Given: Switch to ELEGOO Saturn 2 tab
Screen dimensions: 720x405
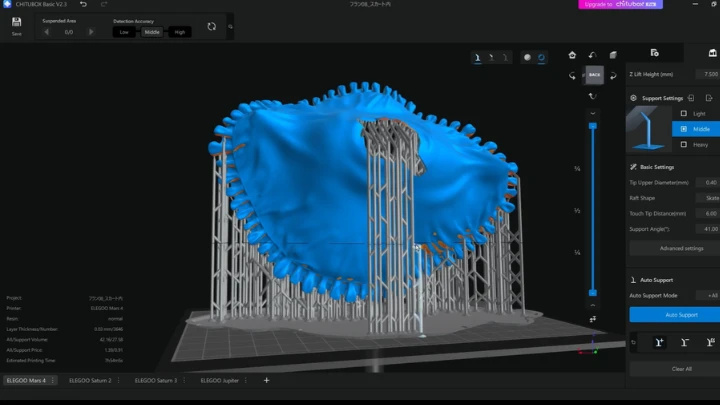Looking at the screenshot, I should coord(90,381).
